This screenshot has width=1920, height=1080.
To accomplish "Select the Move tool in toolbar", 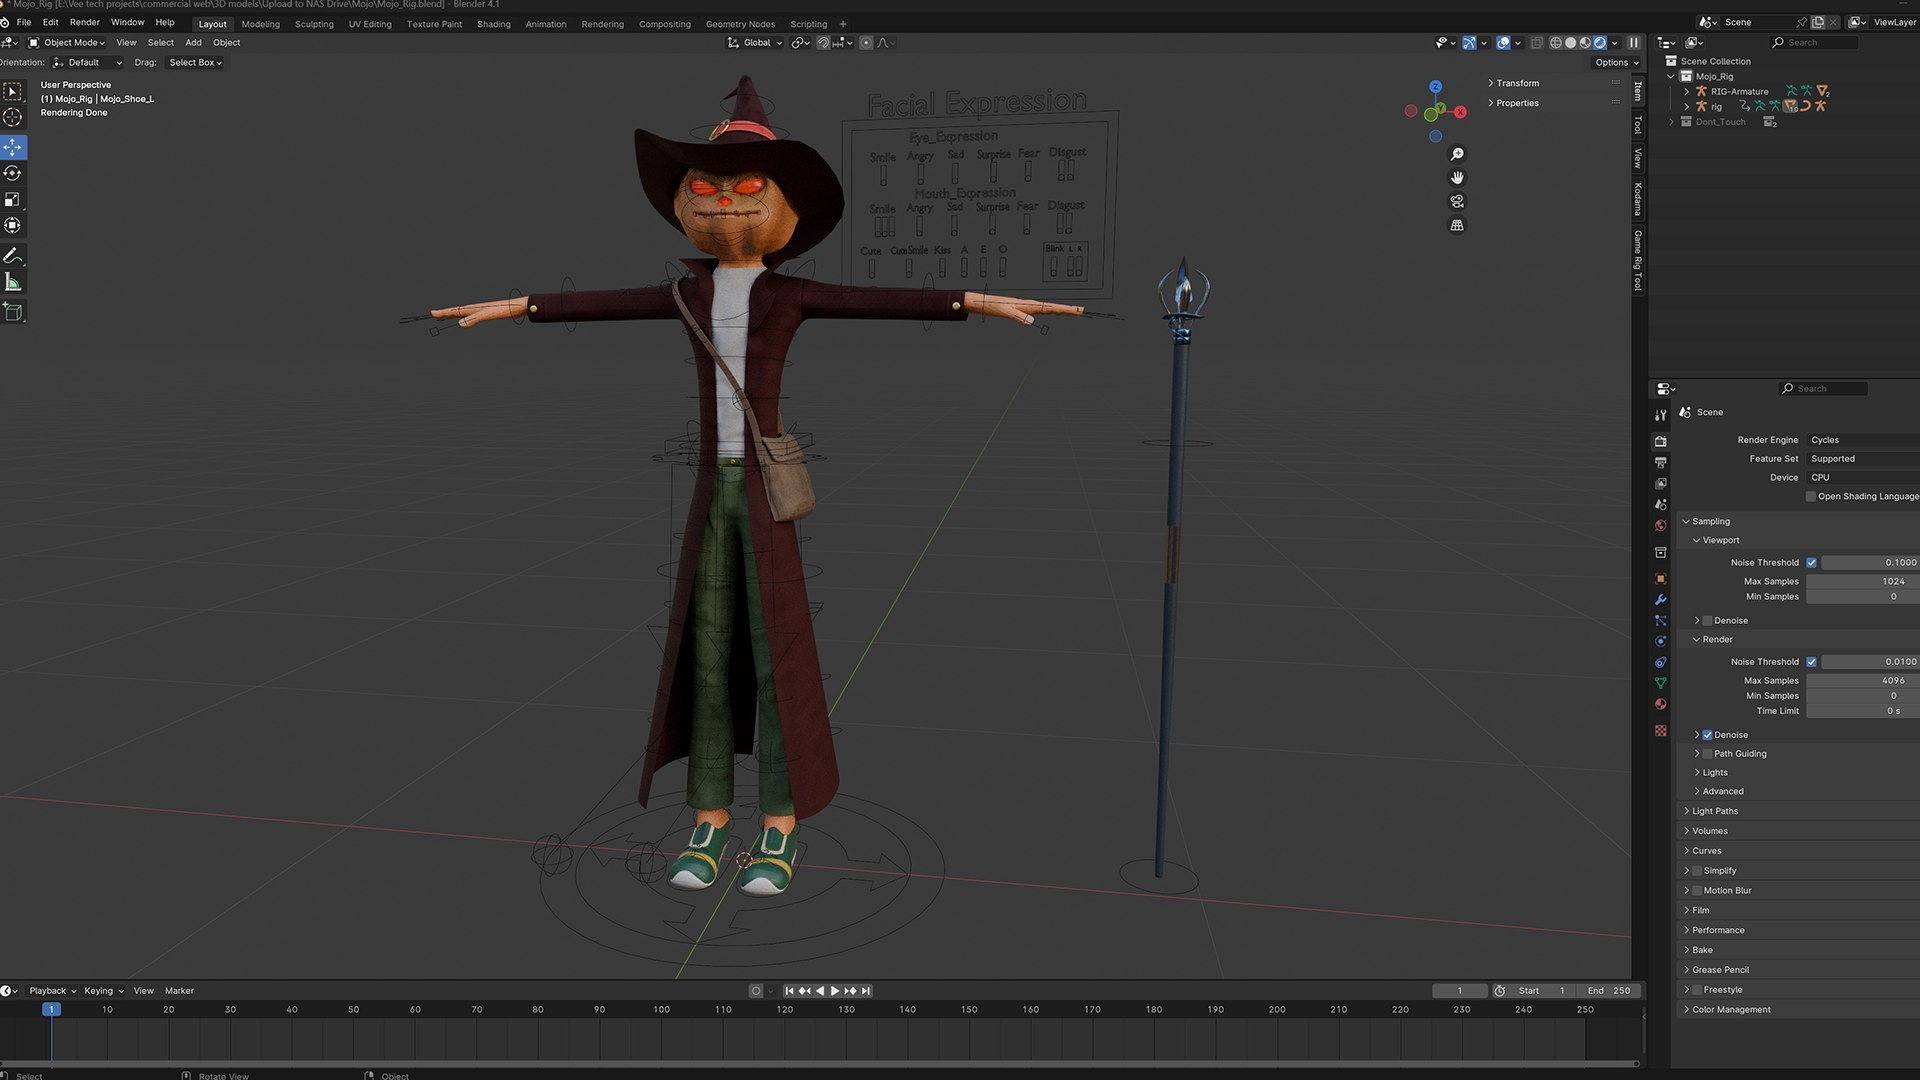I will 13,147.
